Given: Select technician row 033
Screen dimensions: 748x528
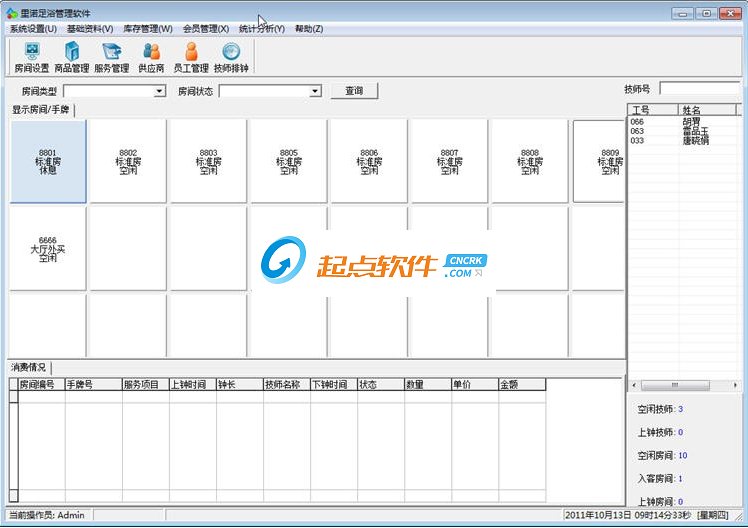Looking at the screenshot, I should pos(683,141).
